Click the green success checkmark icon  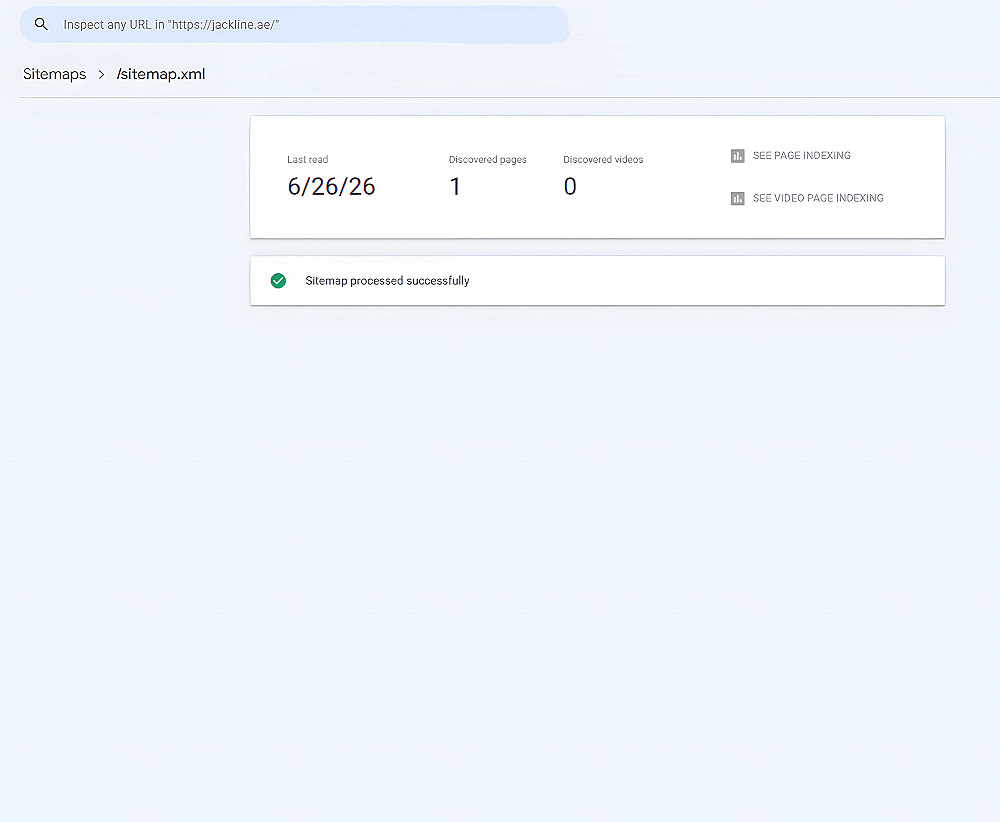278,281
